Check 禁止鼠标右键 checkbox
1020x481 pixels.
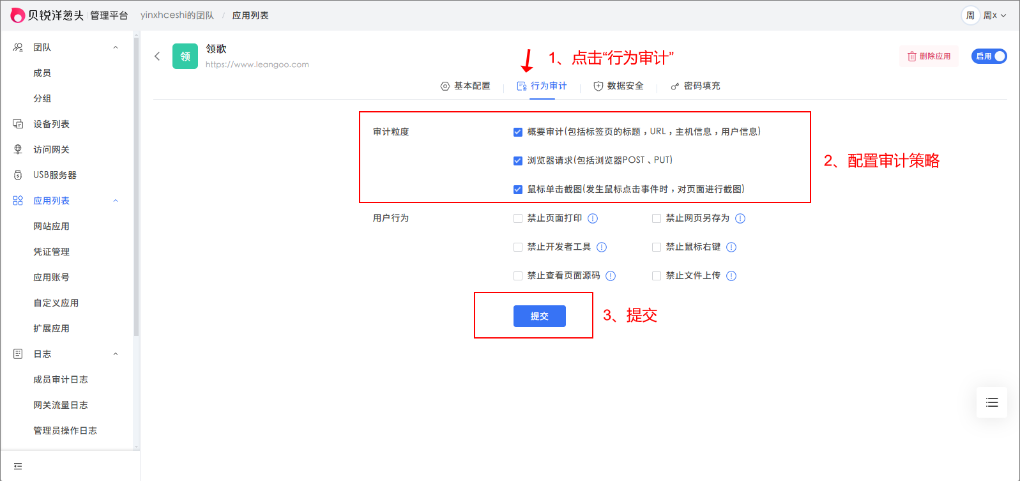(656, 247)
